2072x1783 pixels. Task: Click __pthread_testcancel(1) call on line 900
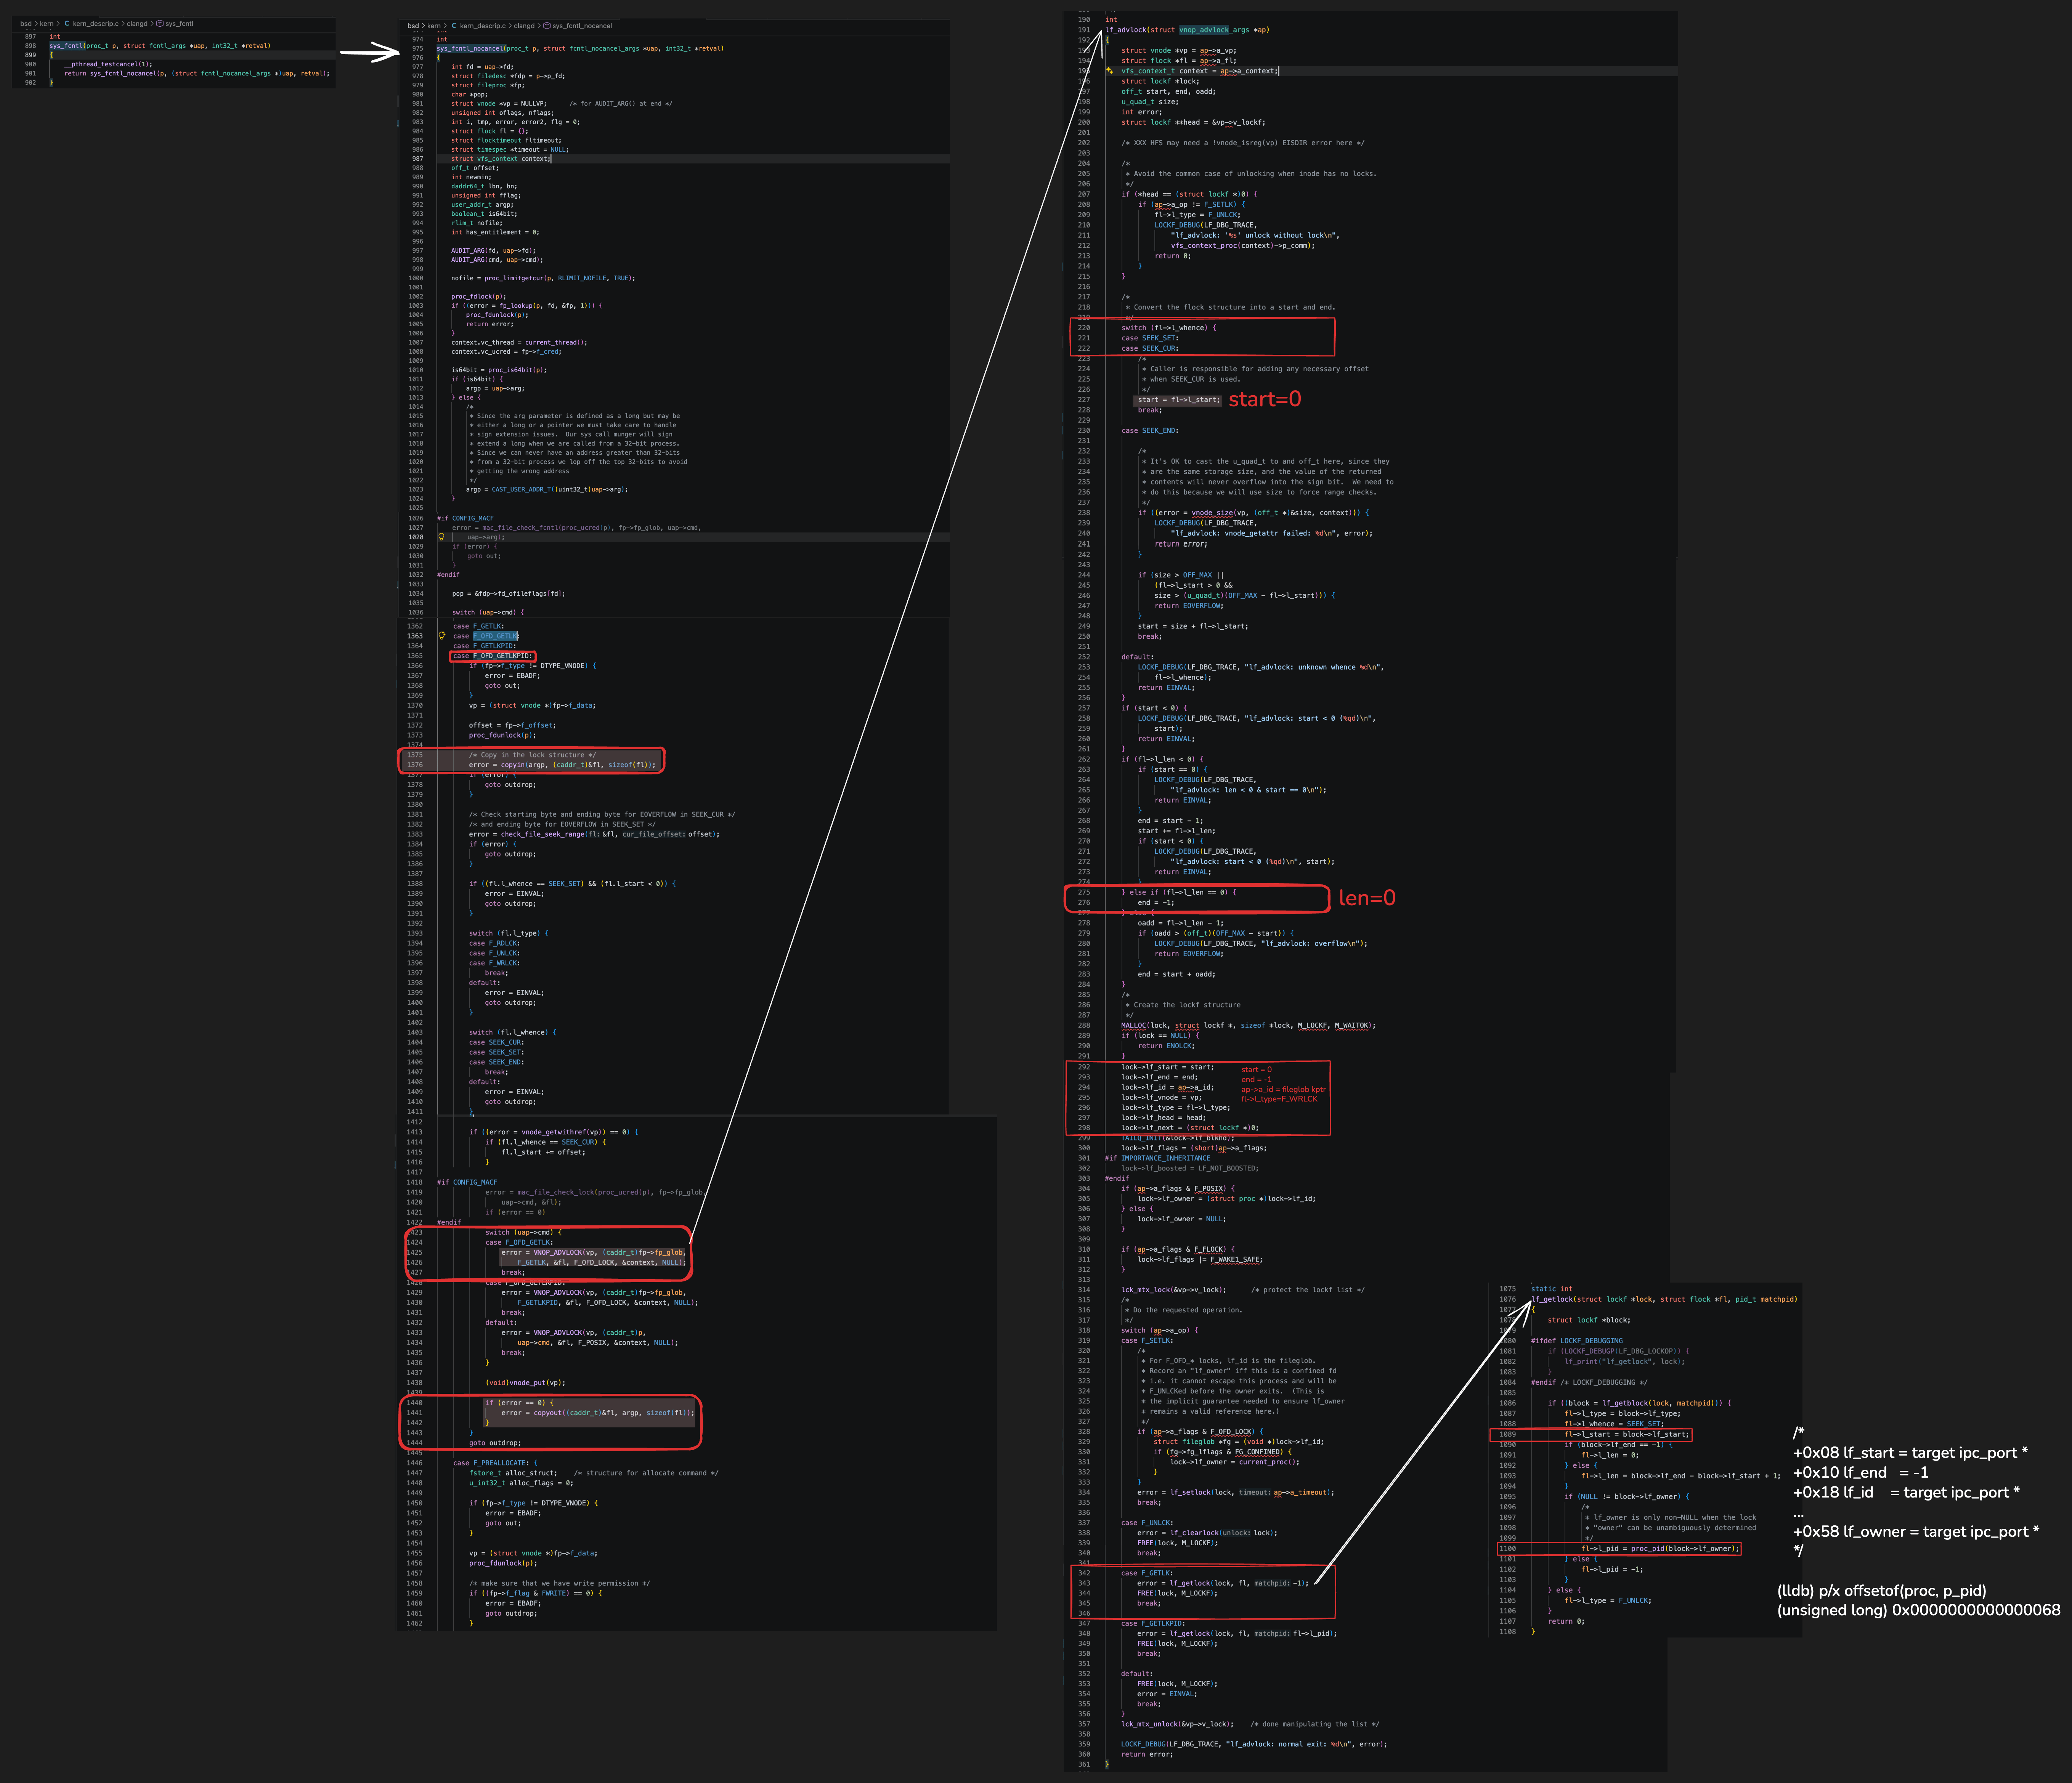click(x=108, y=64)
